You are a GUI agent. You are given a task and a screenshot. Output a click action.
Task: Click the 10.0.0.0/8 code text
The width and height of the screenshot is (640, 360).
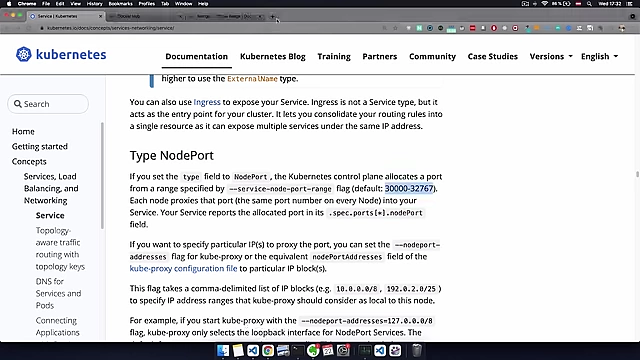pyautogui.click(x=356, y=289)
